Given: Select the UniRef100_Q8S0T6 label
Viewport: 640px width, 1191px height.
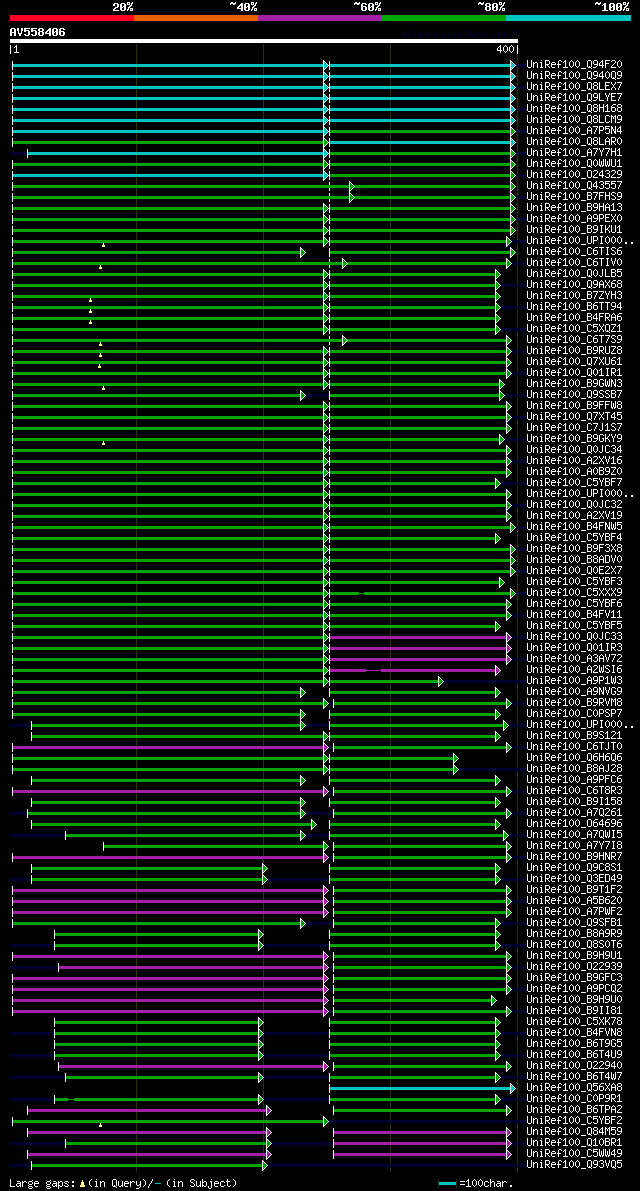Looking at the screenshot, I should pyautogui.click(x=574, y=946).
